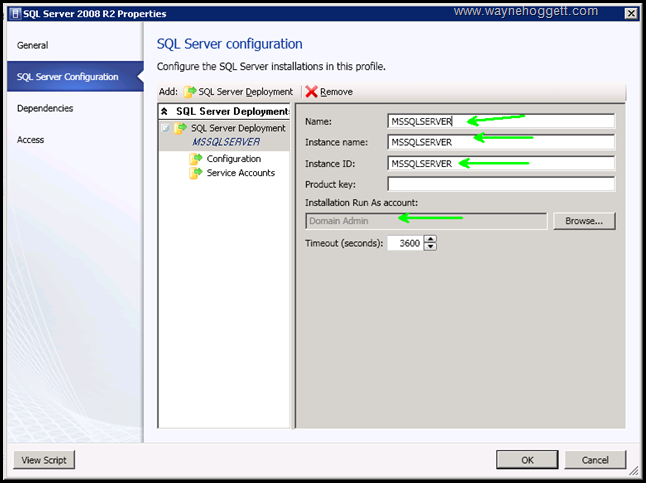The width and height of the screenshot is (646, 483).
Task: Go to the Access tab
Action: click(x=31, y=140)
